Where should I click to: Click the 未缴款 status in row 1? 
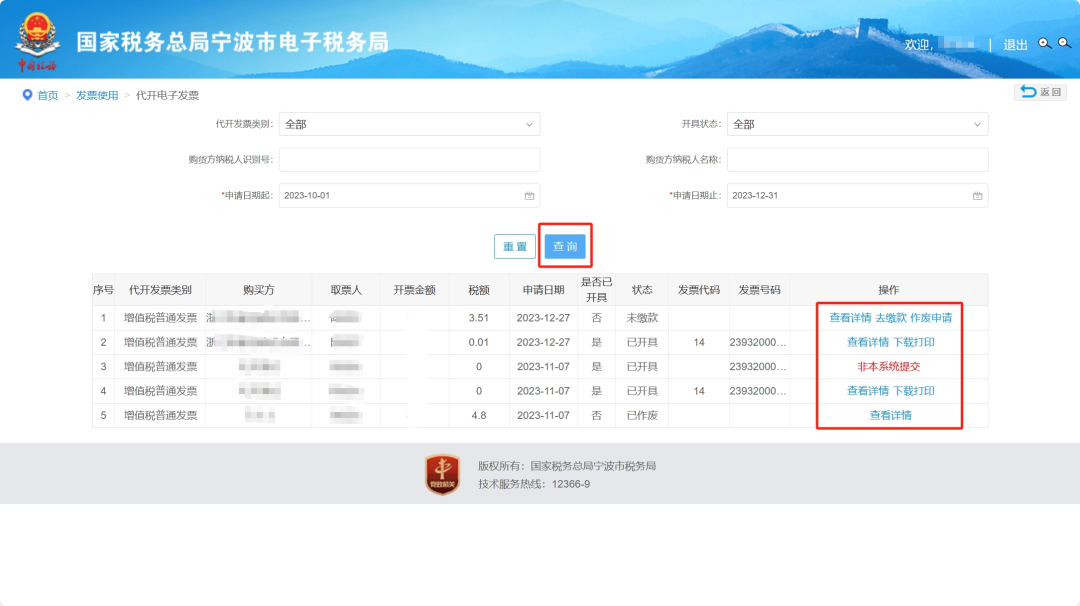(642, 317)
